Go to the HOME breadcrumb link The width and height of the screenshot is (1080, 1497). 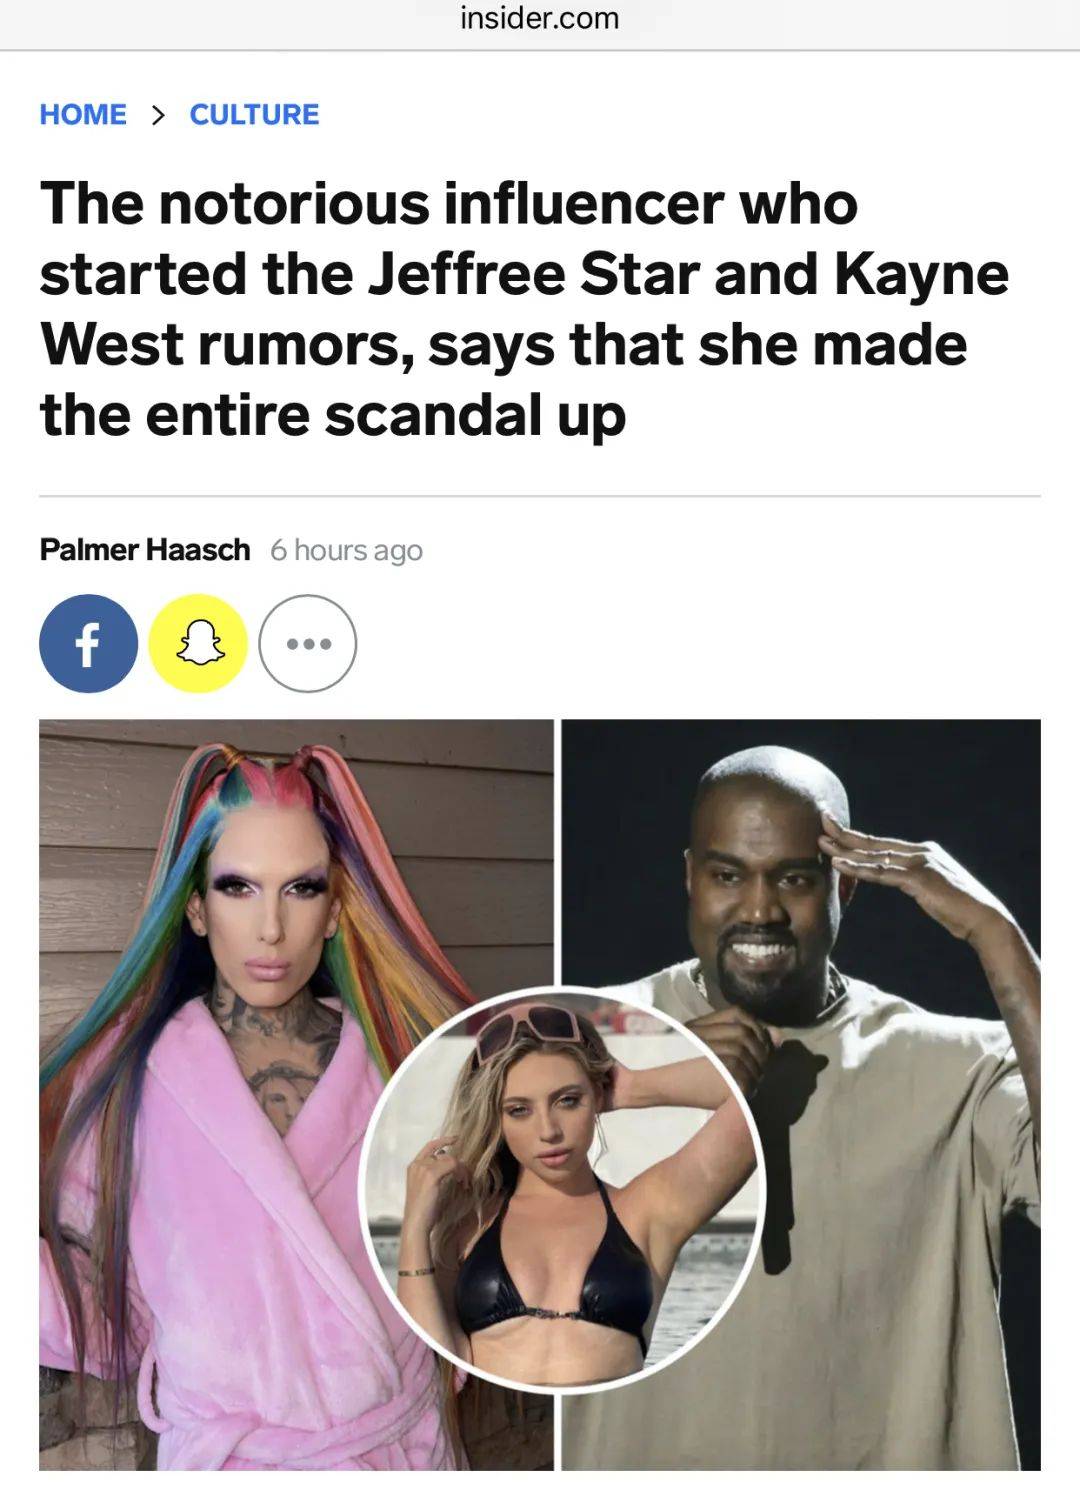click(83, 115)
